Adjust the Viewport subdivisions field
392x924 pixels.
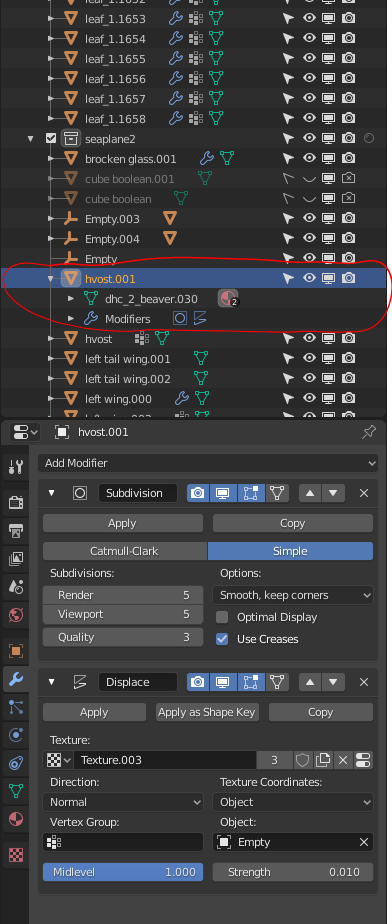point(123,614)
